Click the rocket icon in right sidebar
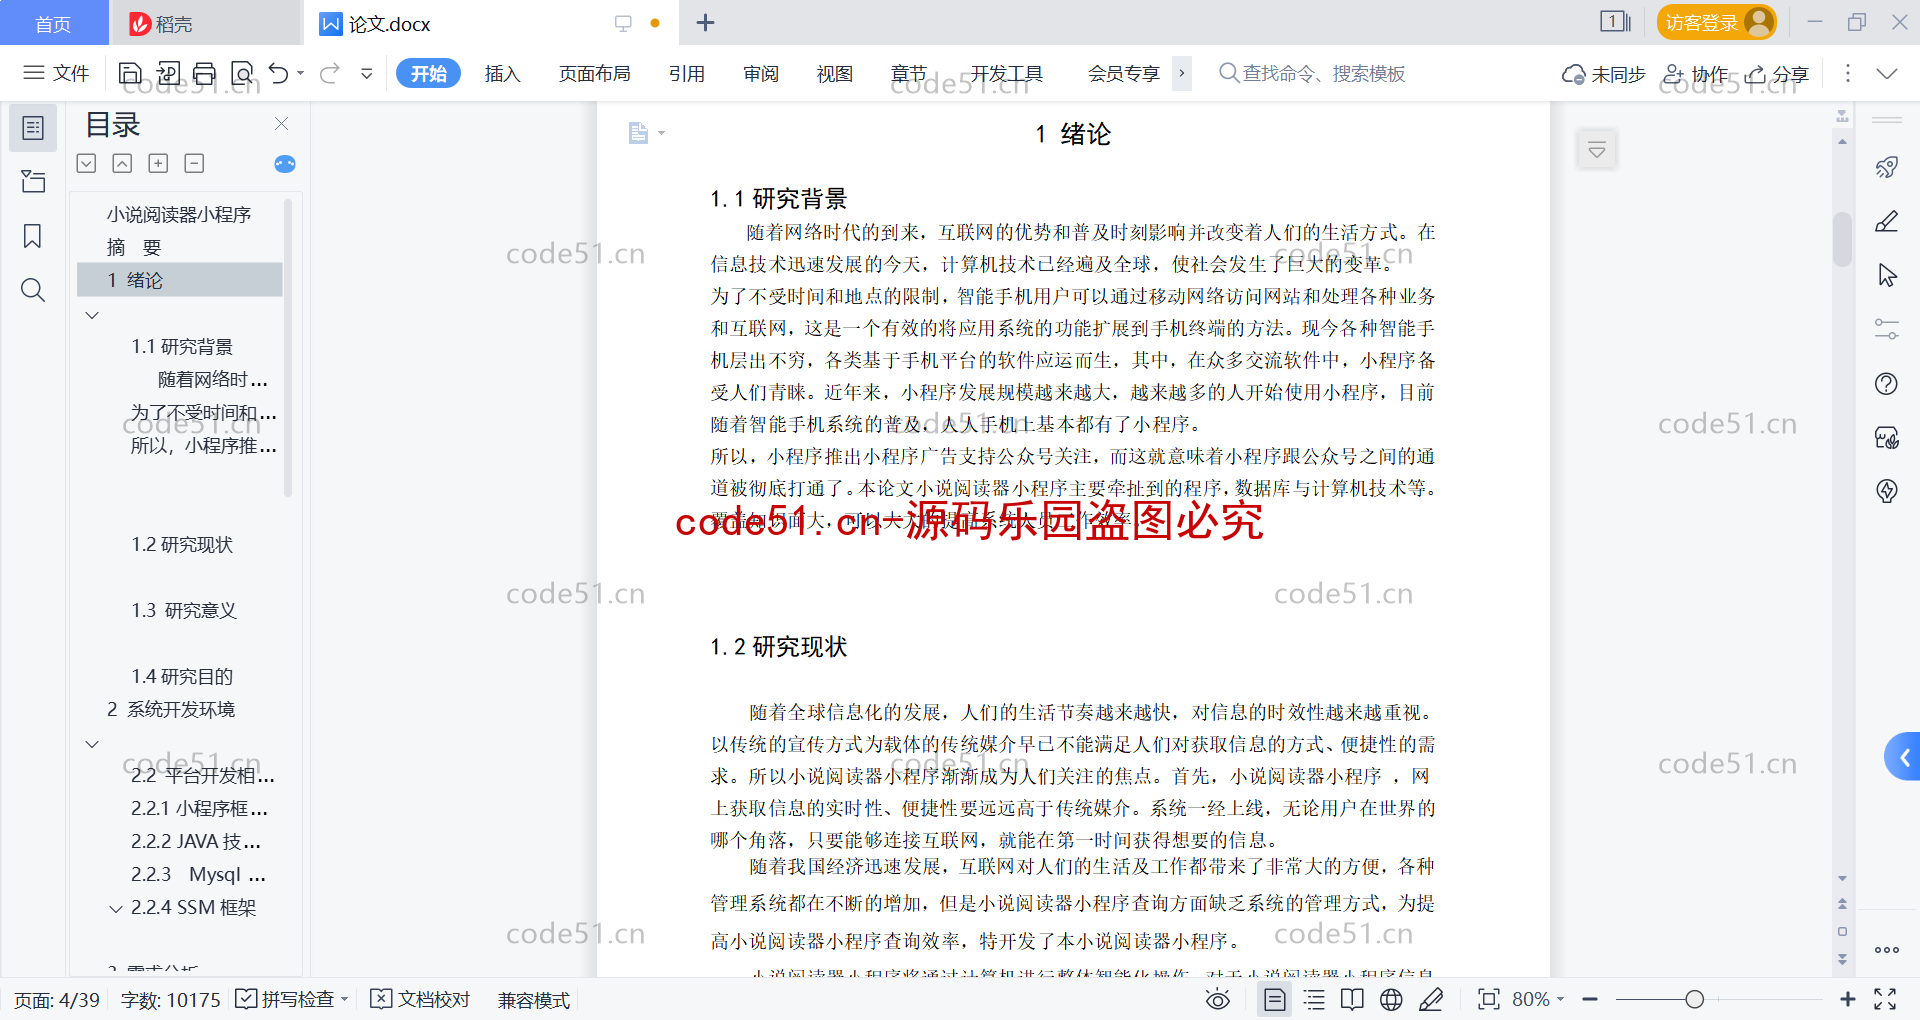1920x1020 pixels. 1887,167
